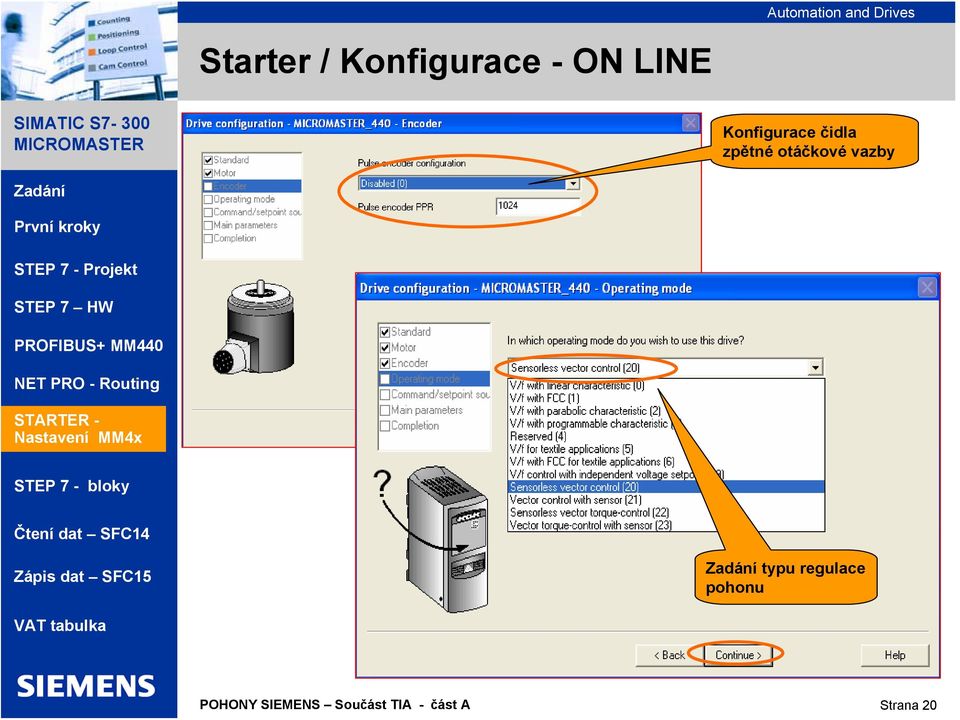
Task: Click the 'Automation and Drives' header text
Action: (x=841, y=13)
